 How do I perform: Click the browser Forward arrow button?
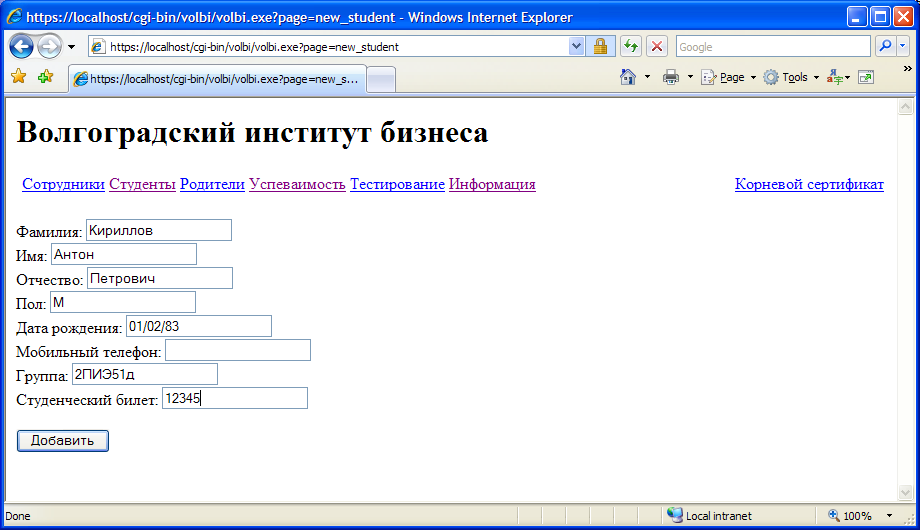point(49,46)
